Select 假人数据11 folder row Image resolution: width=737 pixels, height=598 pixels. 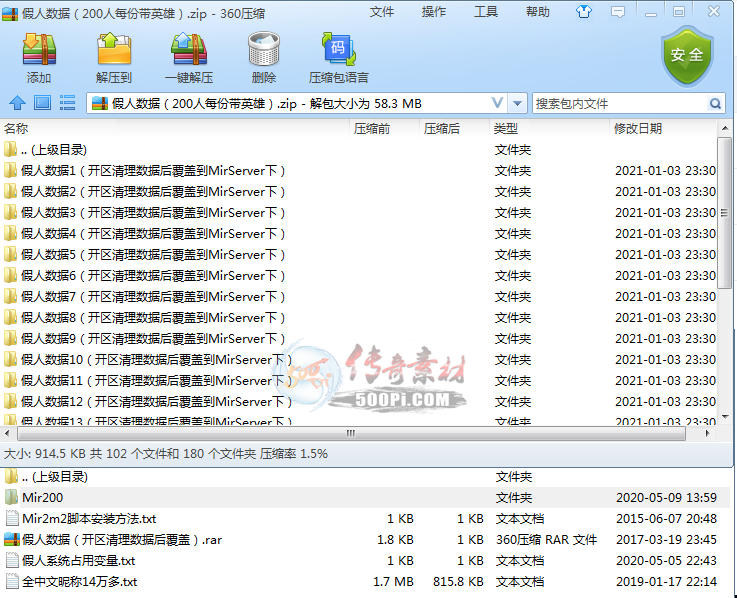point(360,380)
